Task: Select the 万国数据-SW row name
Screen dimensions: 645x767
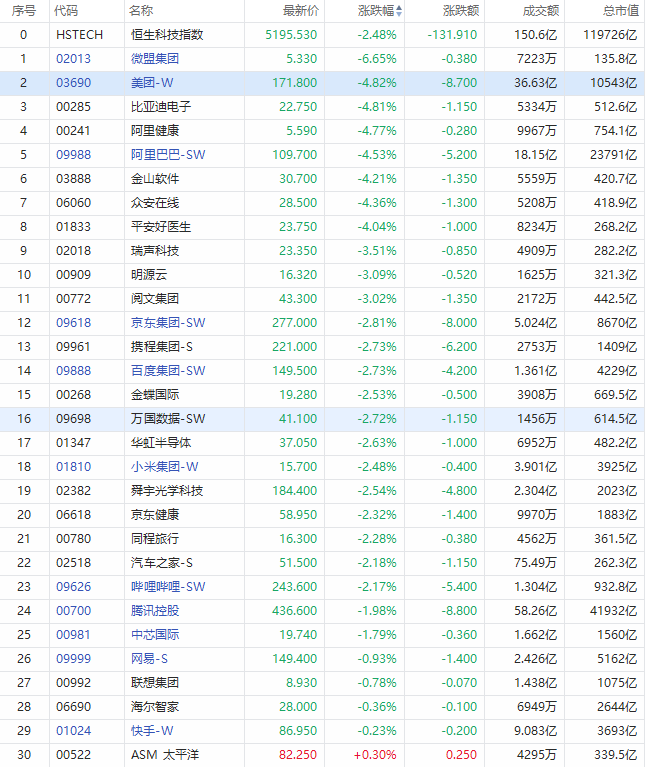Action: click(168, 418)
